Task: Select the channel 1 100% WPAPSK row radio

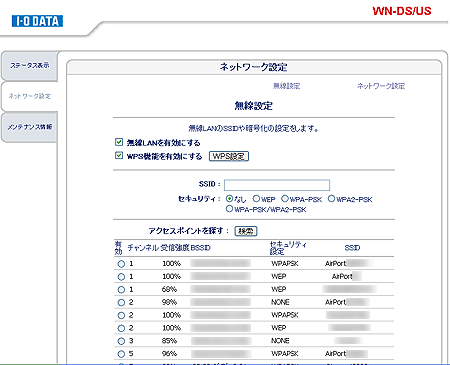Action: click(121, 264)
